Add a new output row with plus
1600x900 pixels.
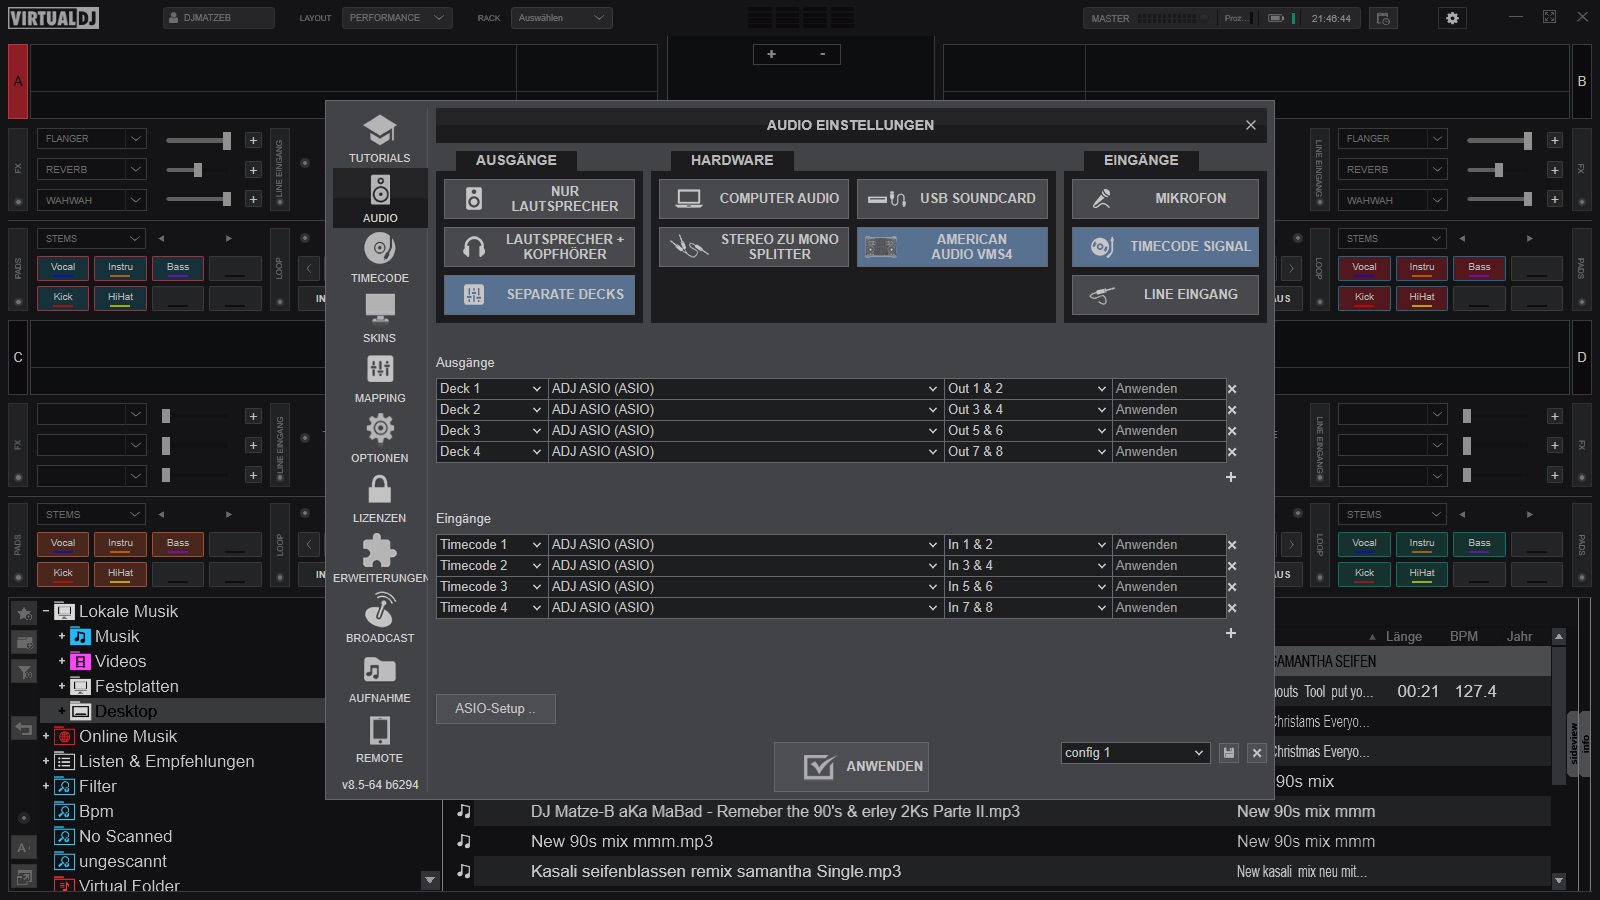pos(1231,477)
